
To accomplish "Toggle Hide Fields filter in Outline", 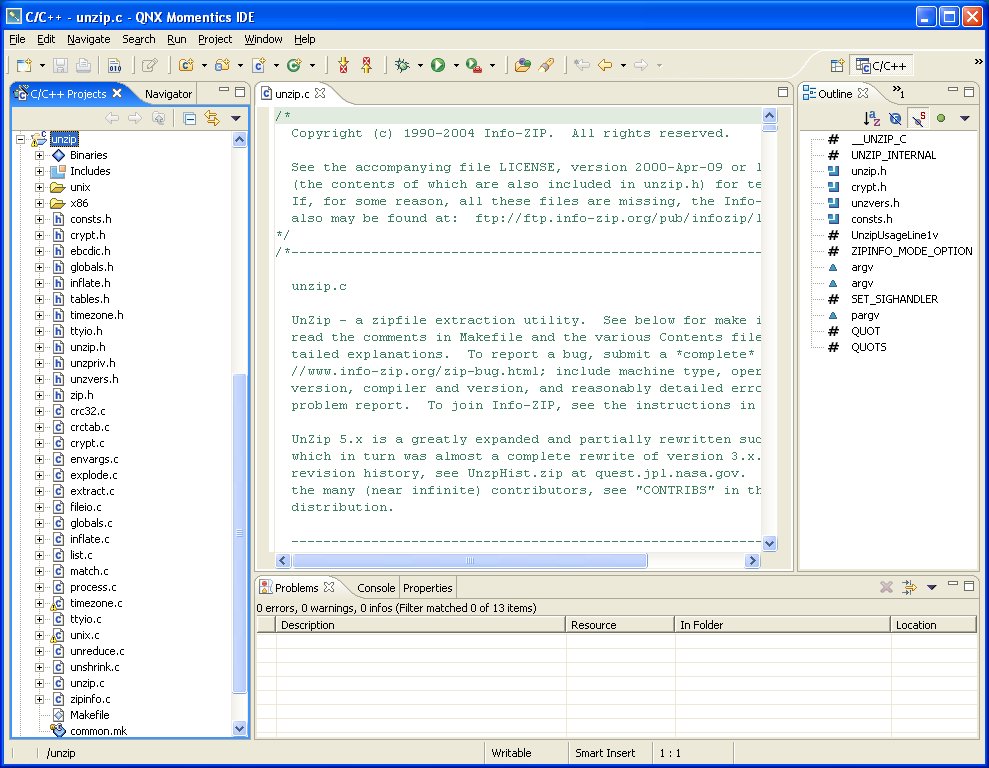I will pyautogui.click(x=895, y=119).
